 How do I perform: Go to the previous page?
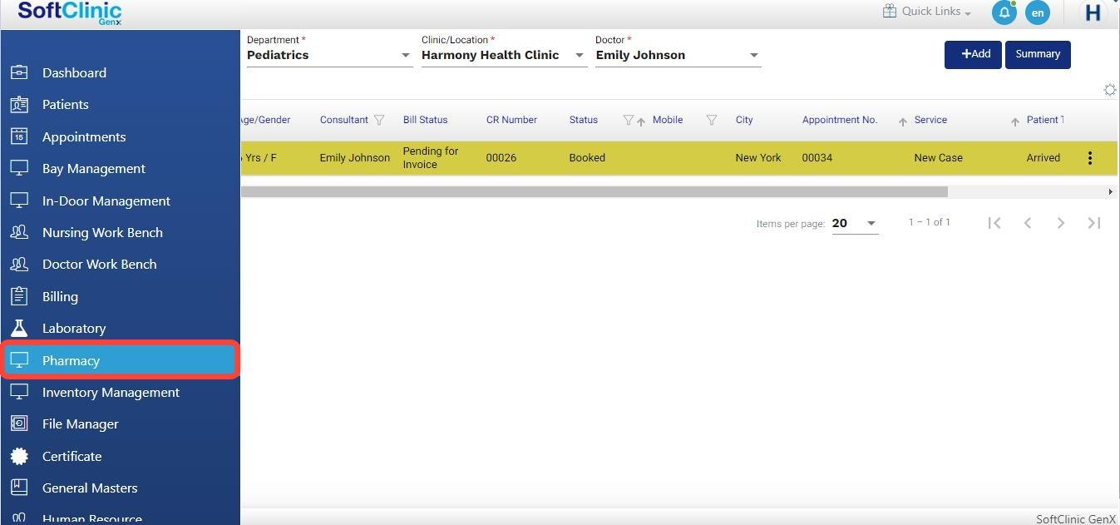click(1027, 223)
